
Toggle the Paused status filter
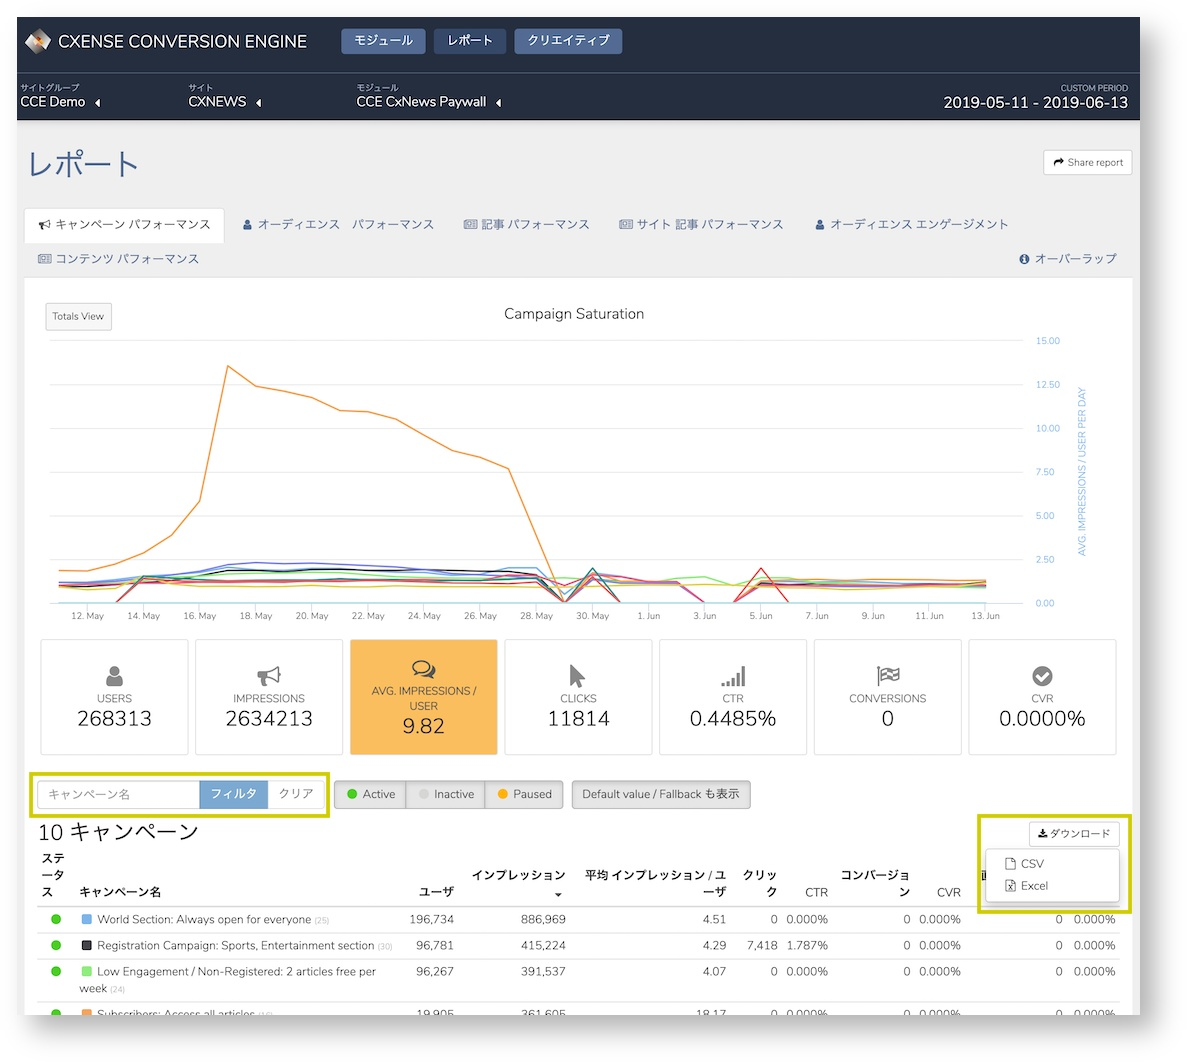(524, 794)
